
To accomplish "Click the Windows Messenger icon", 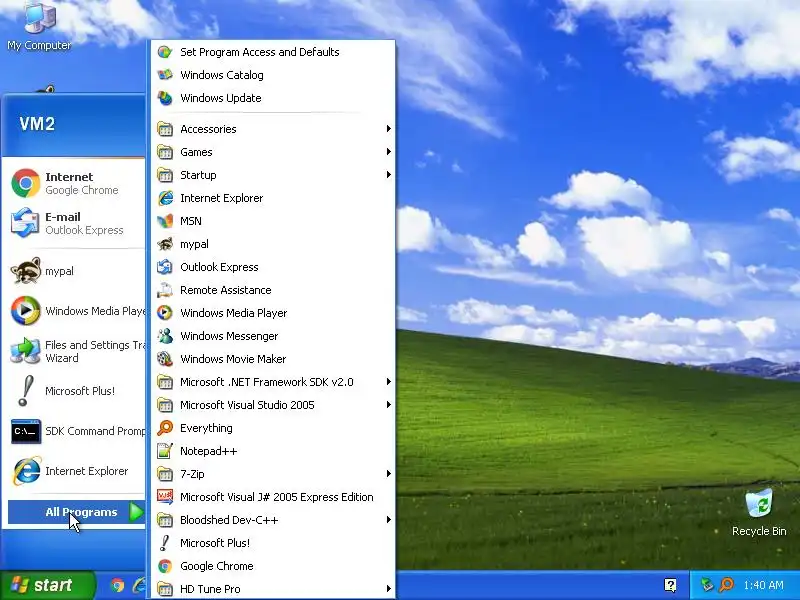I will click(x=165, y=336).
